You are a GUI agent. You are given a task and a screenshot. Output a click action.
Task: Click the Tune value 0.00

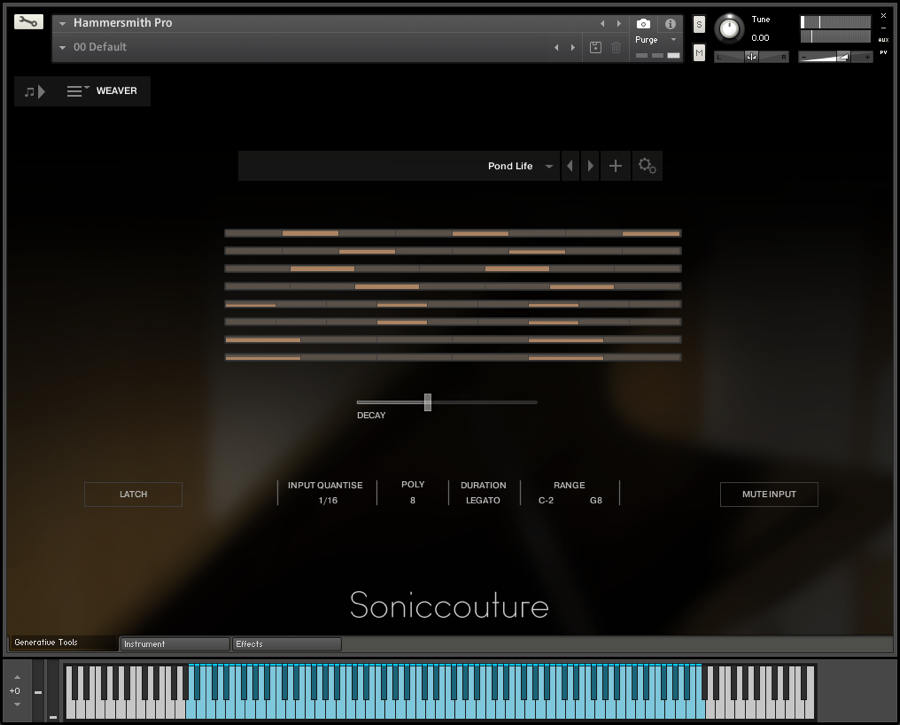click(760, 38)
